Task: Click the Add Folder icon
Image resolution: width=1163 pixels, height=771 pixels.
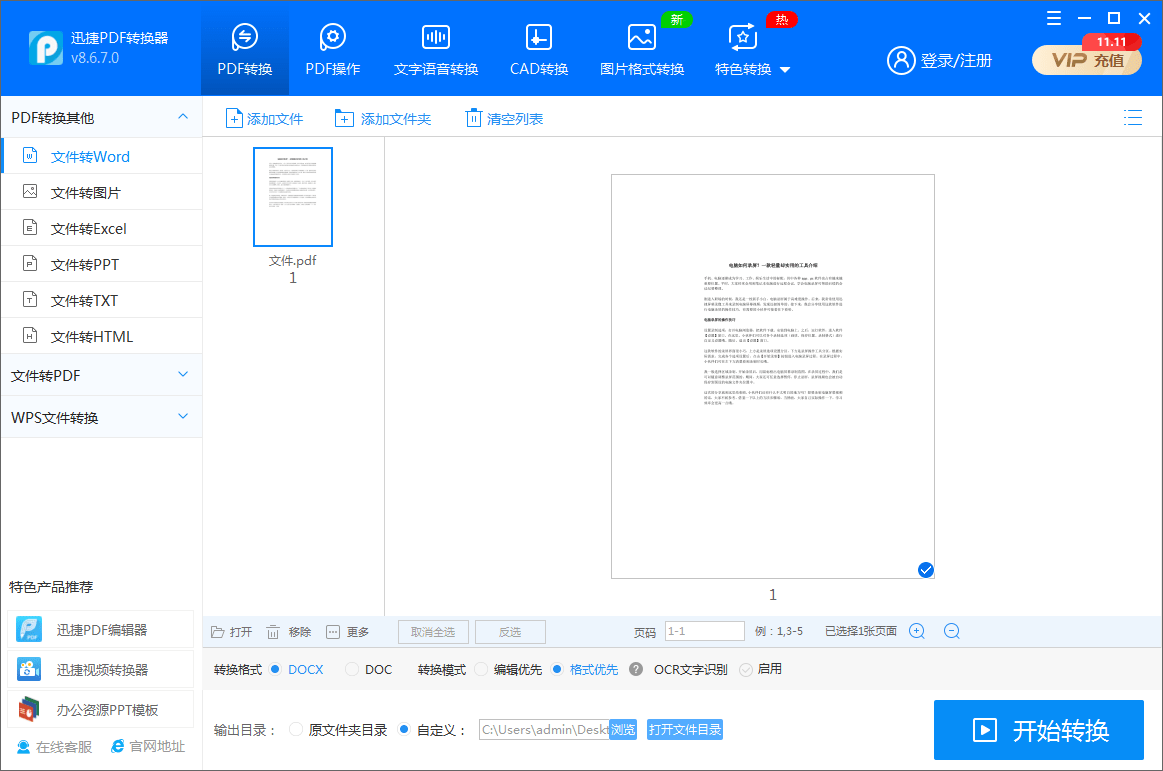Action: pyautogui.click(x=344, y=119)
